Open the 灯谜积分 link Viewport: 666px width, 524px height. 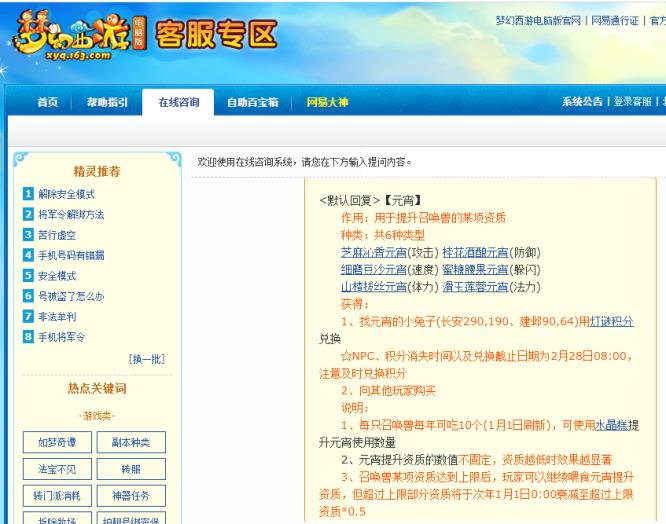point(612,321)
